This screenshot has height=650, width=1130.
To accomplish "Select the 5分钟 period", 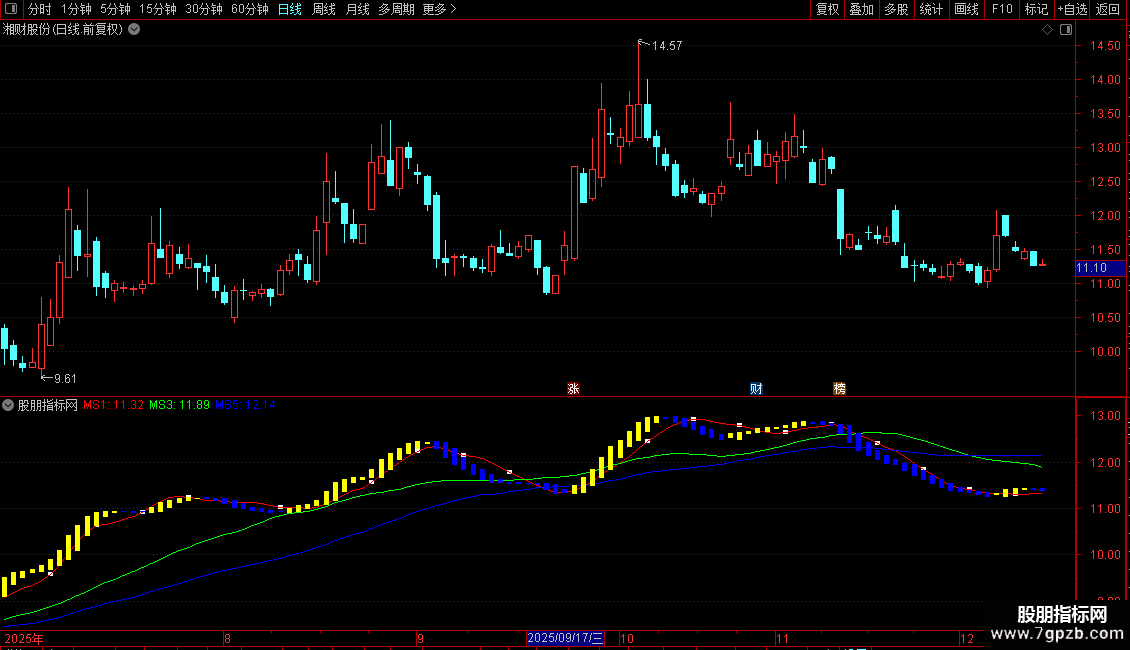I will [115, 9].
